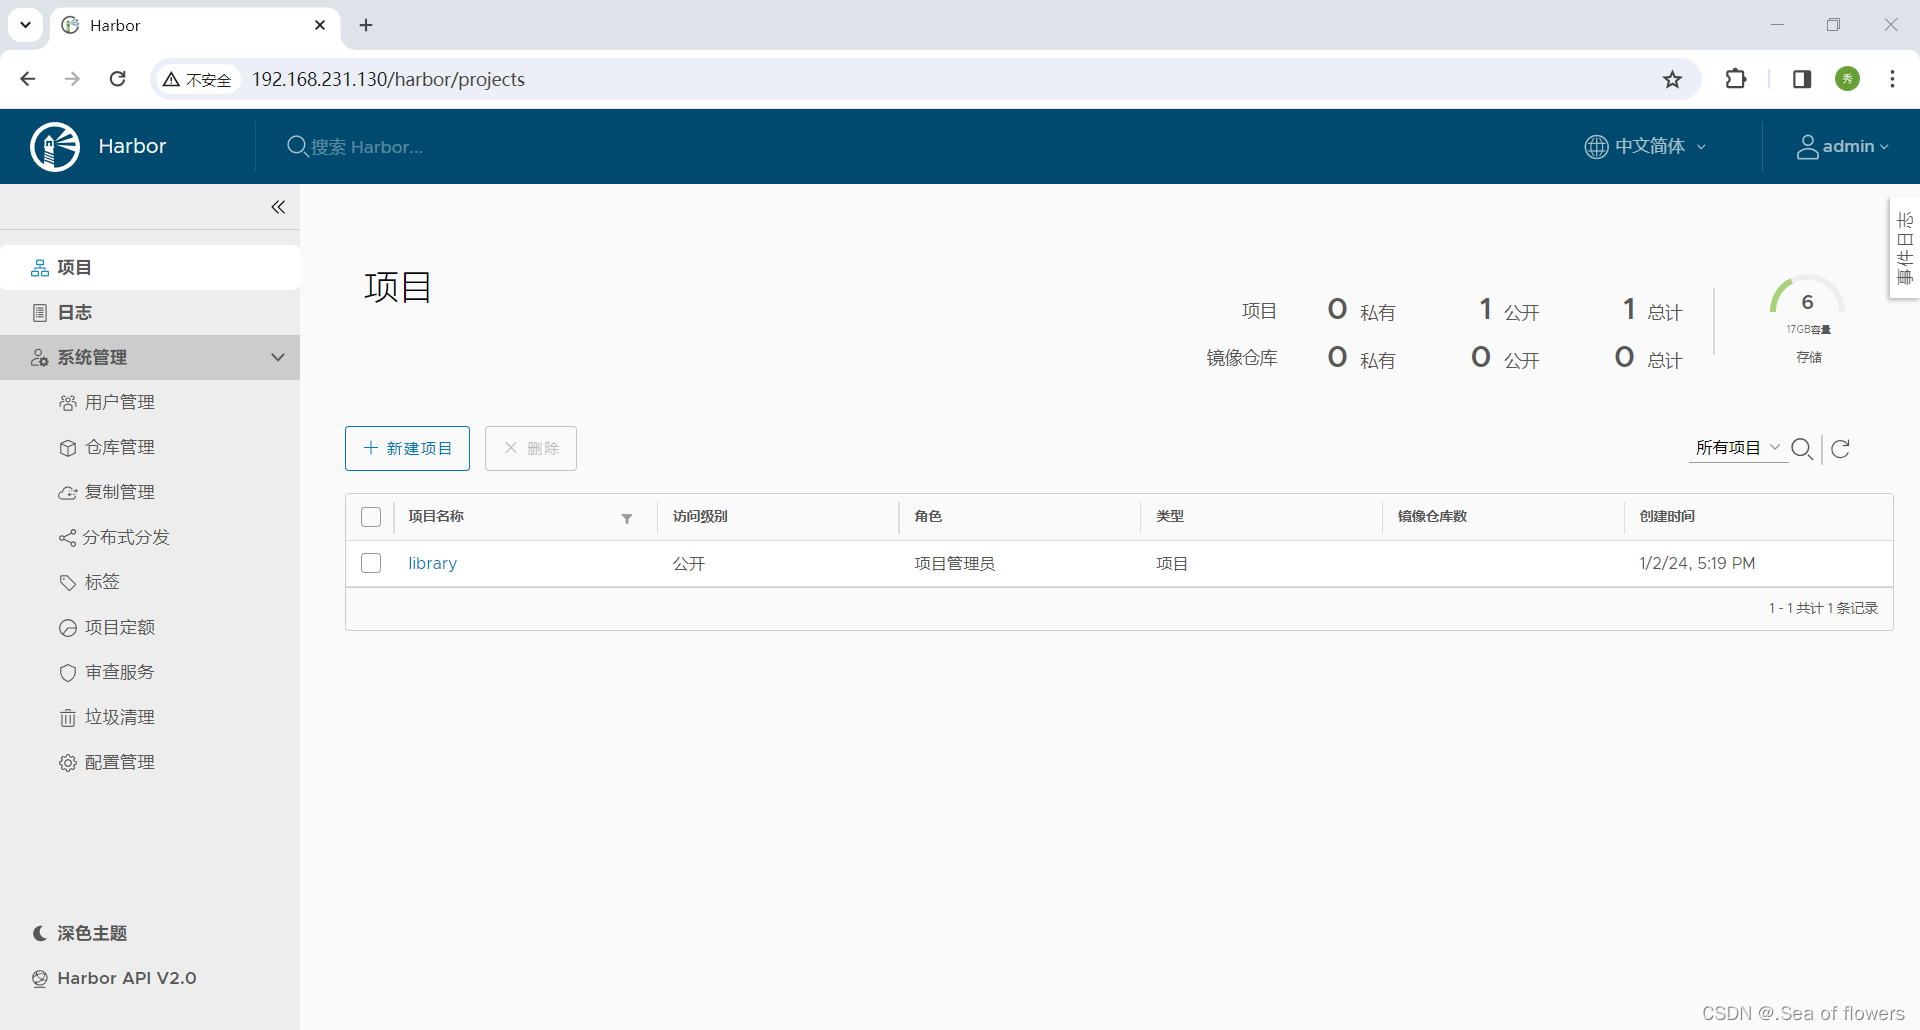
Task: Open admin user menu
Action: click(1843, 146)
